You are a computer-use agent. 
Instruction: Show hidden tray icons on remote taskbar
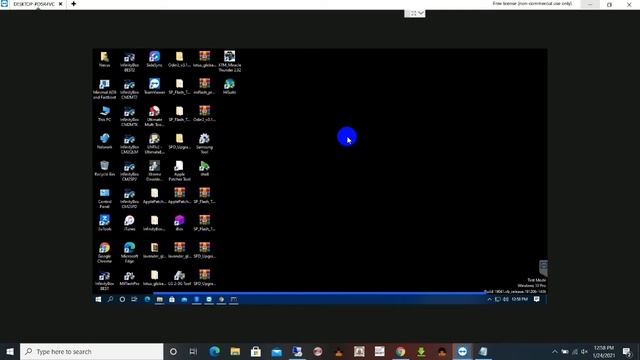click(x=489, y=299)
